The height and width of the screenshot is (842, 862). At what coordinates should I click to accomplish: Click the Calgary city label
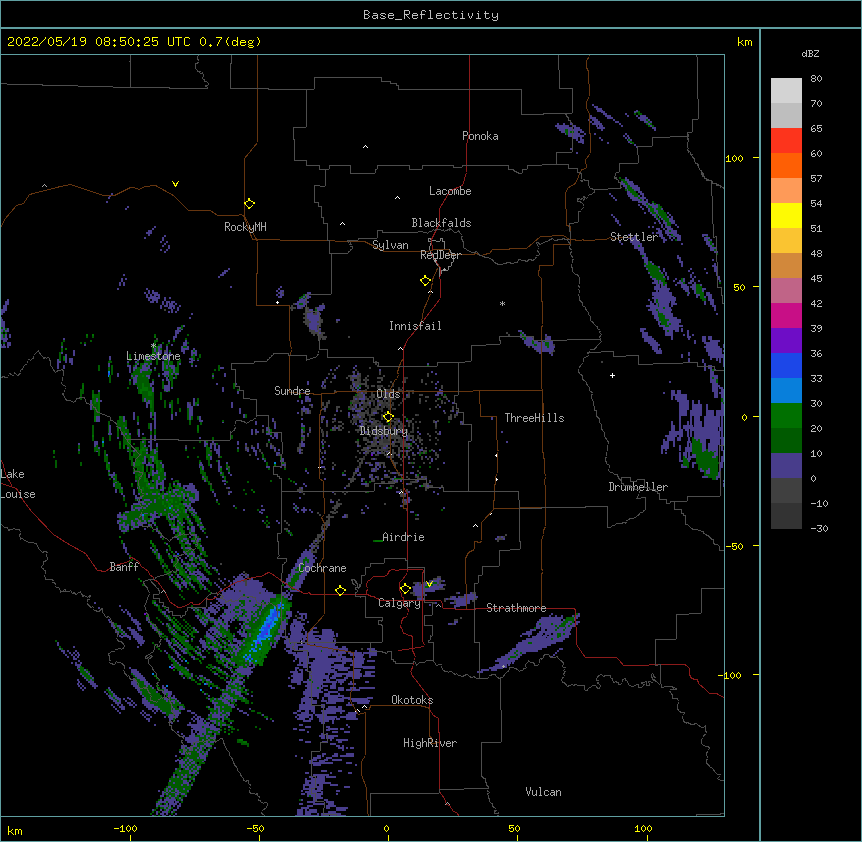pyautogui.click(x=399, y=603)
